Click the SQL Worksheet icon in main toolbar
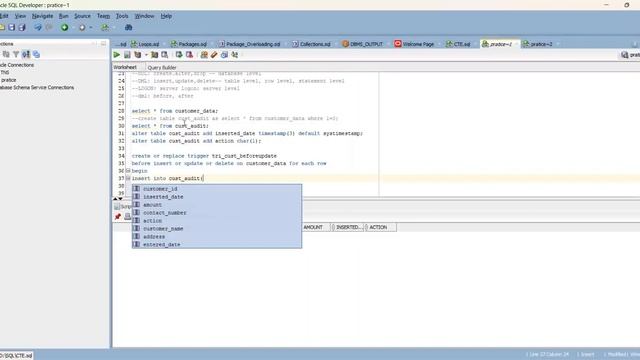 [105, 27]
